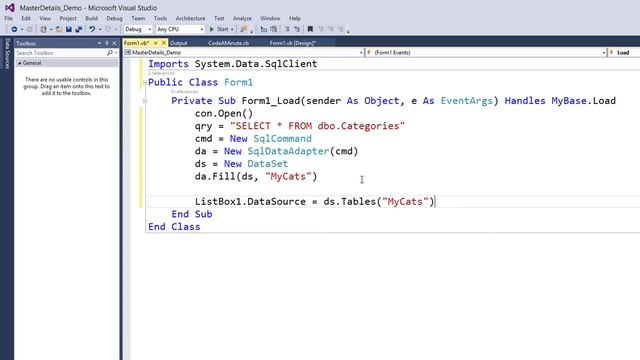Open the Edit menu

[26, 18]
